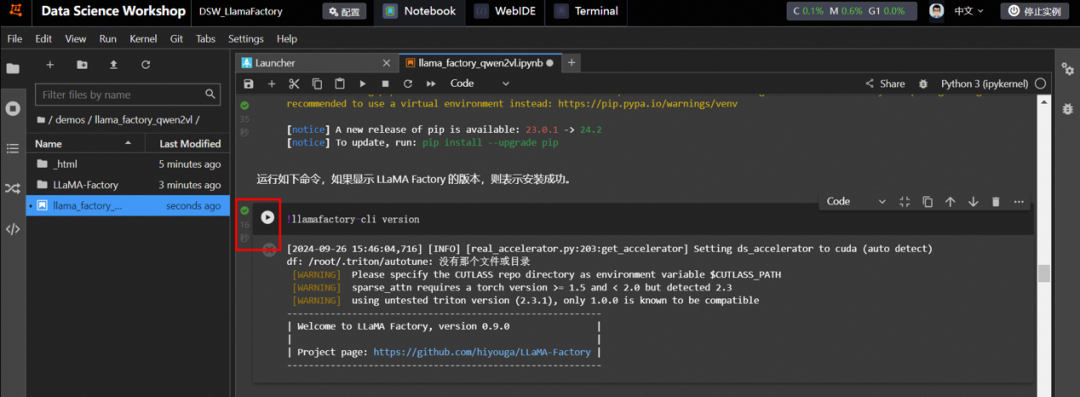
Task: Clear the cell output with the X circle
Action: pos(269,250)
